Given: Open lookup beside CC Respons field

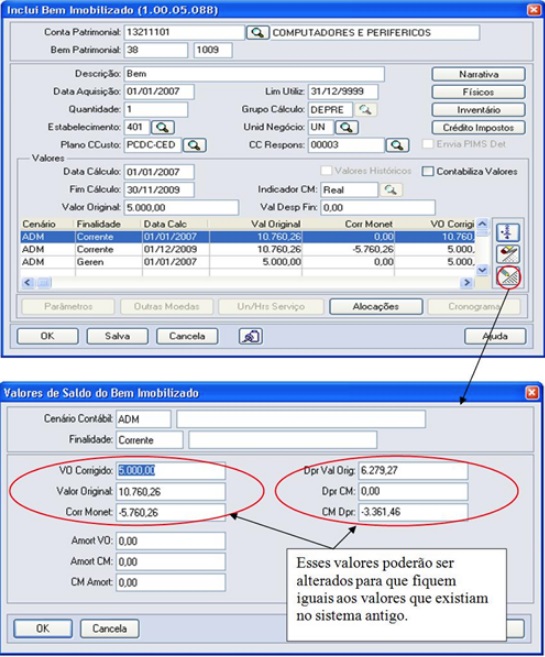Looking at the screenshot, I should point(397,145).
